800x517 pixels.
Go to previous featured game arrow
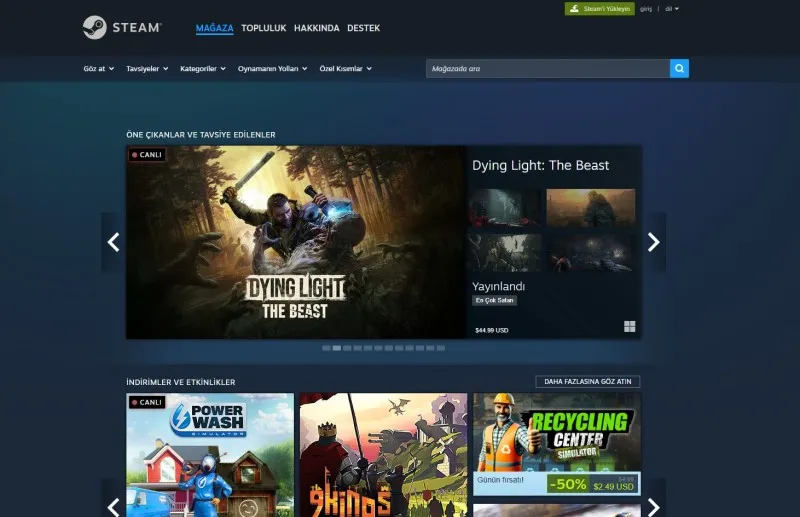tap(113, 242)
